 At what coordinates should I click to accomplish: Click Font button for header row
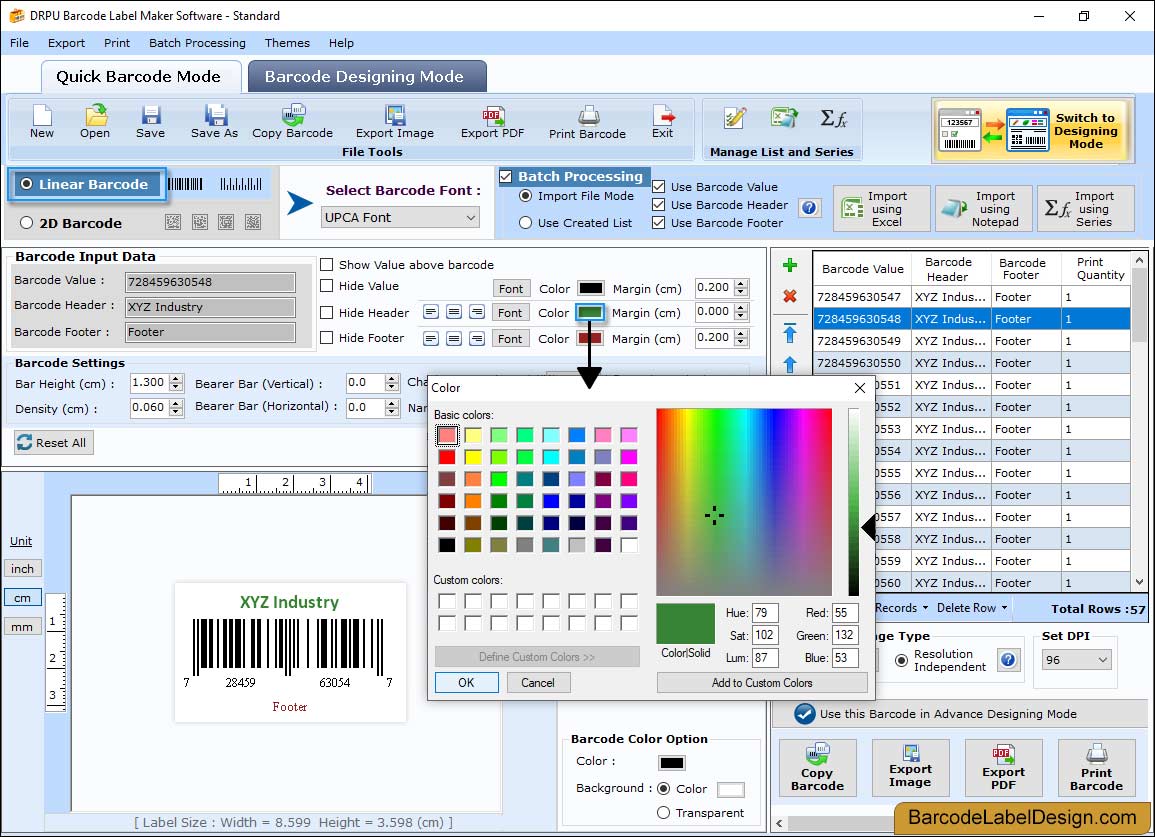510,312
